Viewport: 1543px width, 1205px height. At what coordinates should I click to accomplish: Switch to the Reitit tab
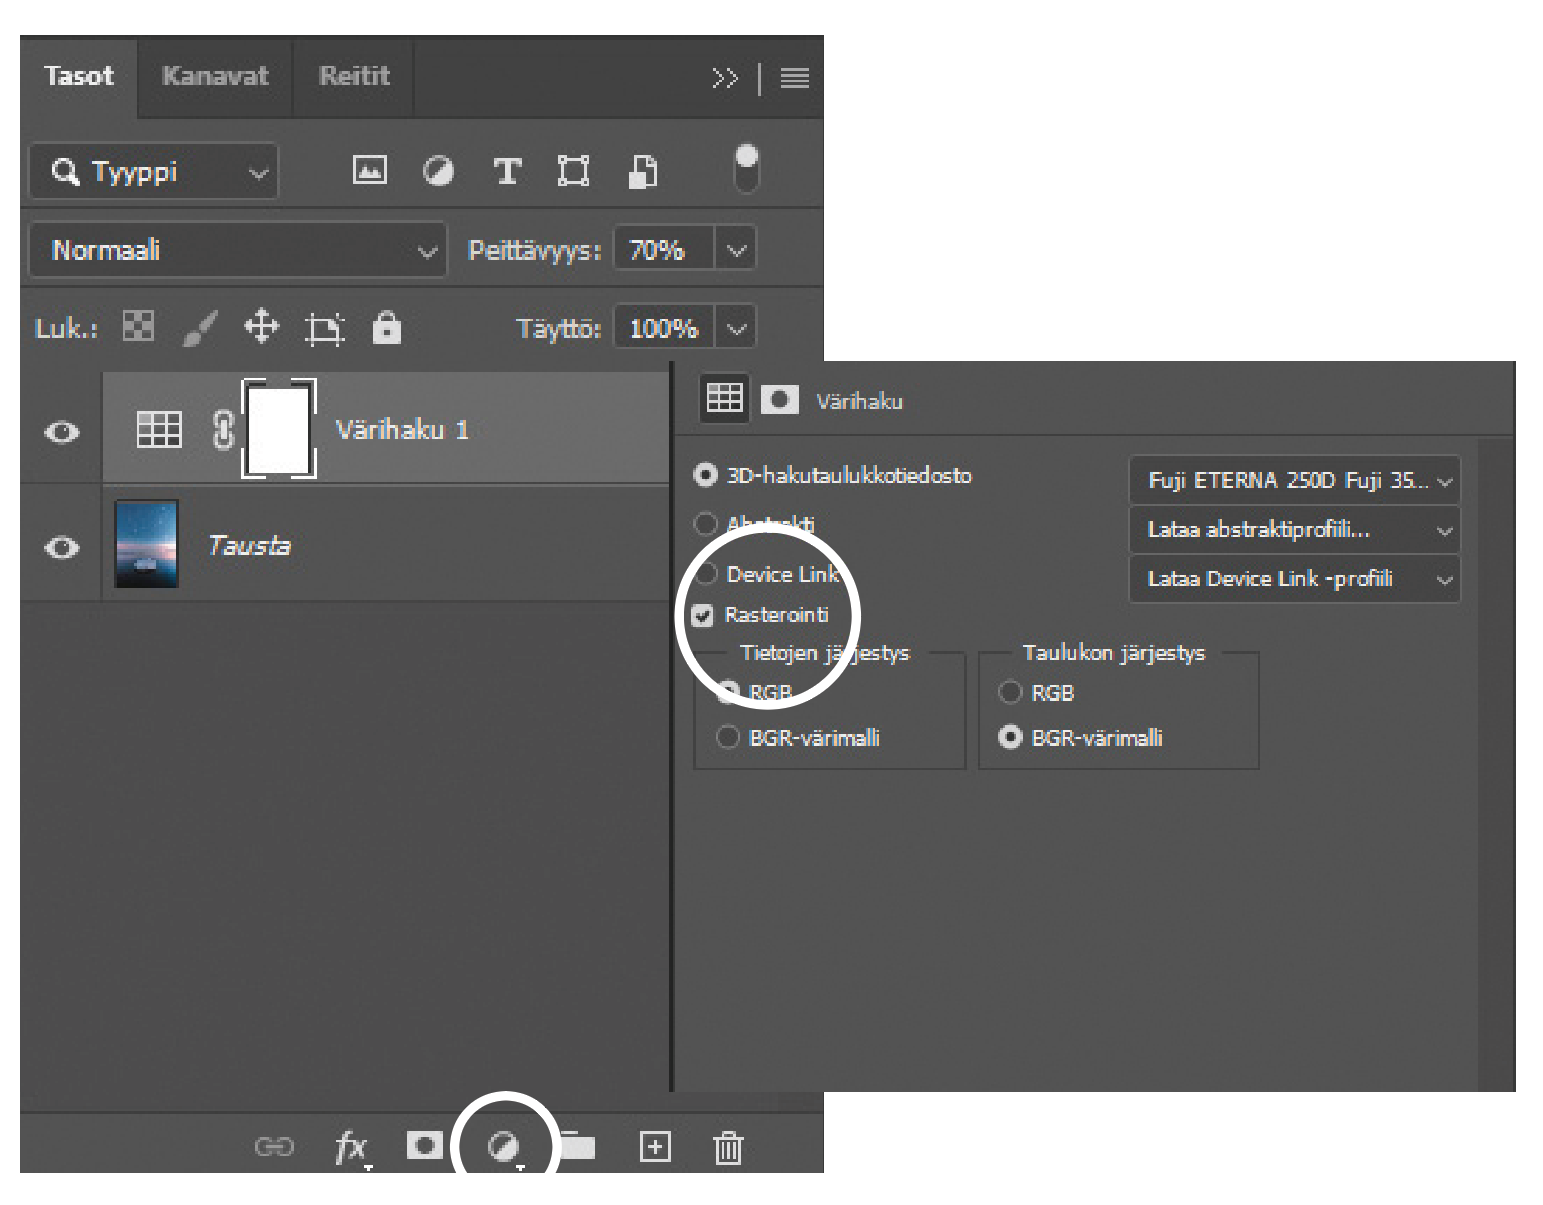point(354,77)
